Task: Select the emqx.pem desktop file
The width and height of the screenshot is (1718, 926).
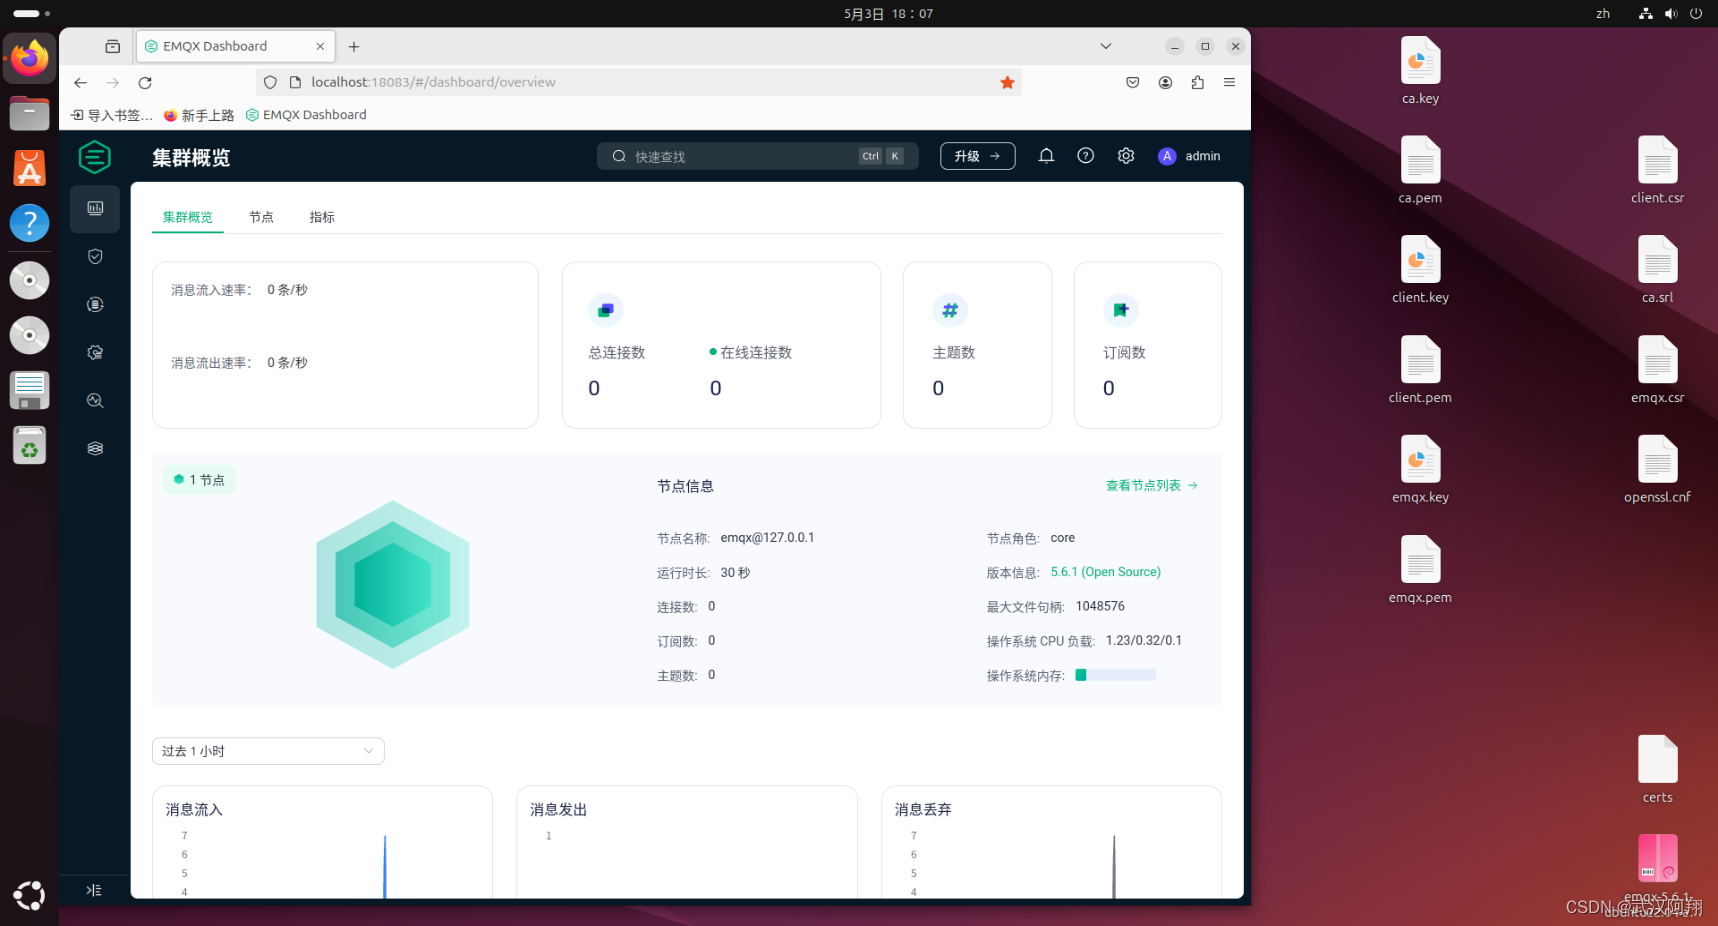Action: tap(1420, 569)
